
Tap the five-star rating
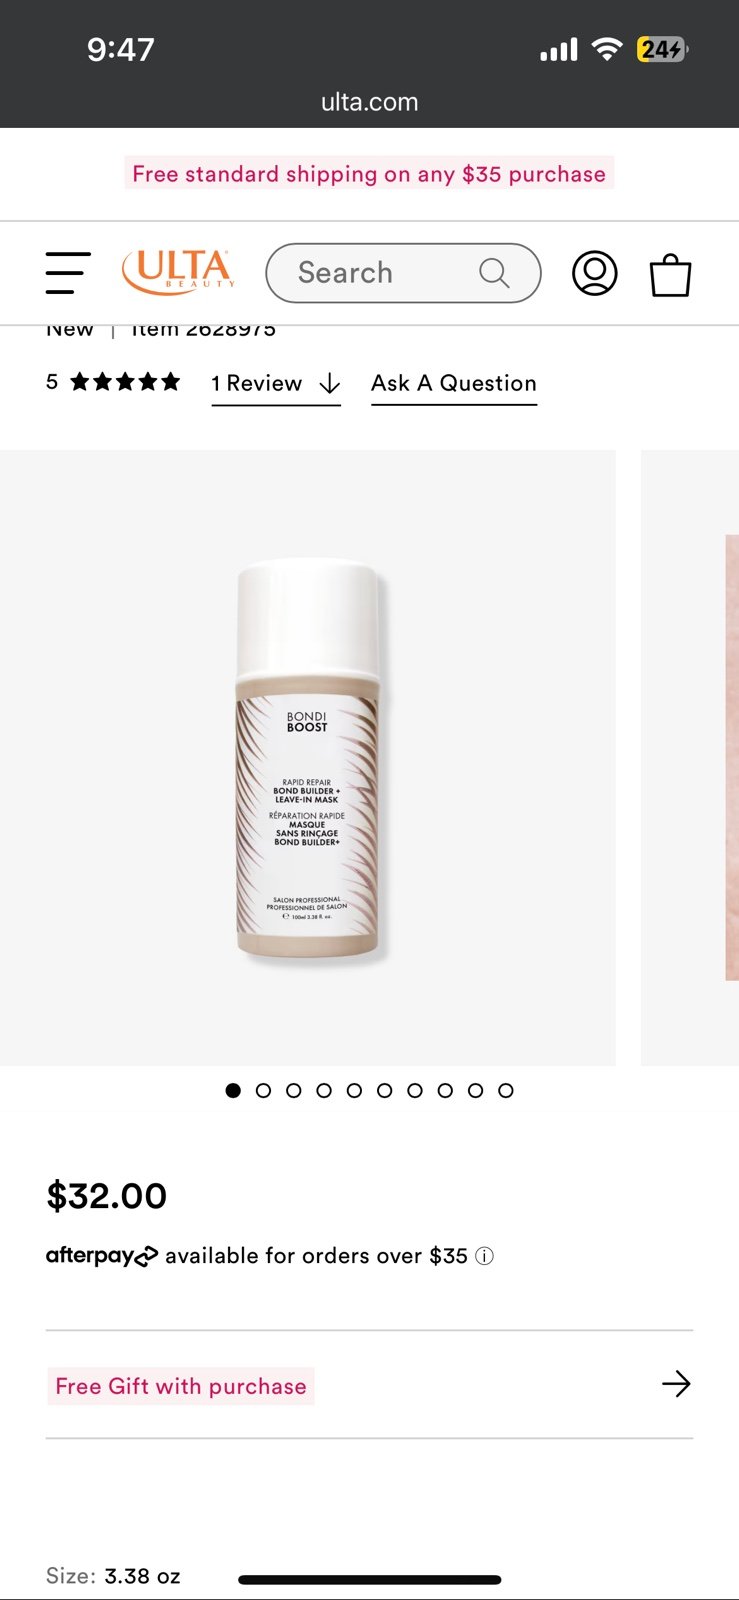point(125,381)
